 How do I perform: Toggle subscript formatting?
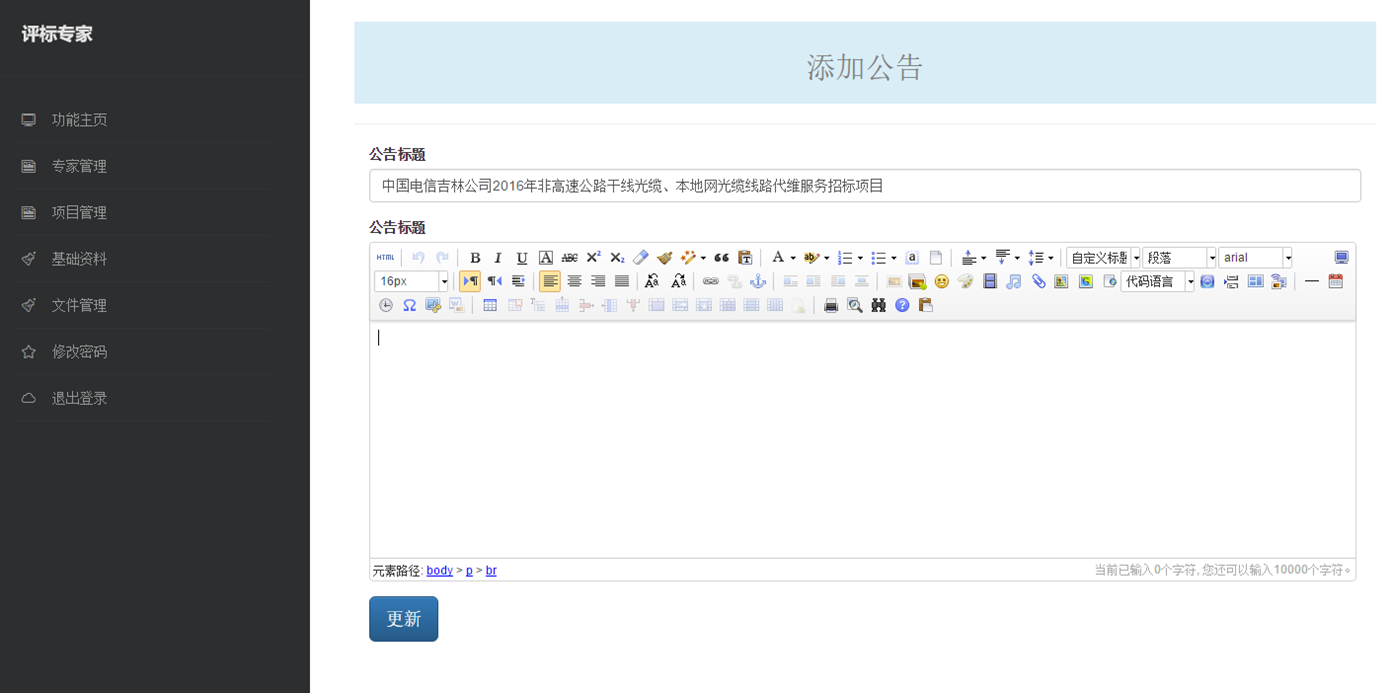[x=617, y=257]
